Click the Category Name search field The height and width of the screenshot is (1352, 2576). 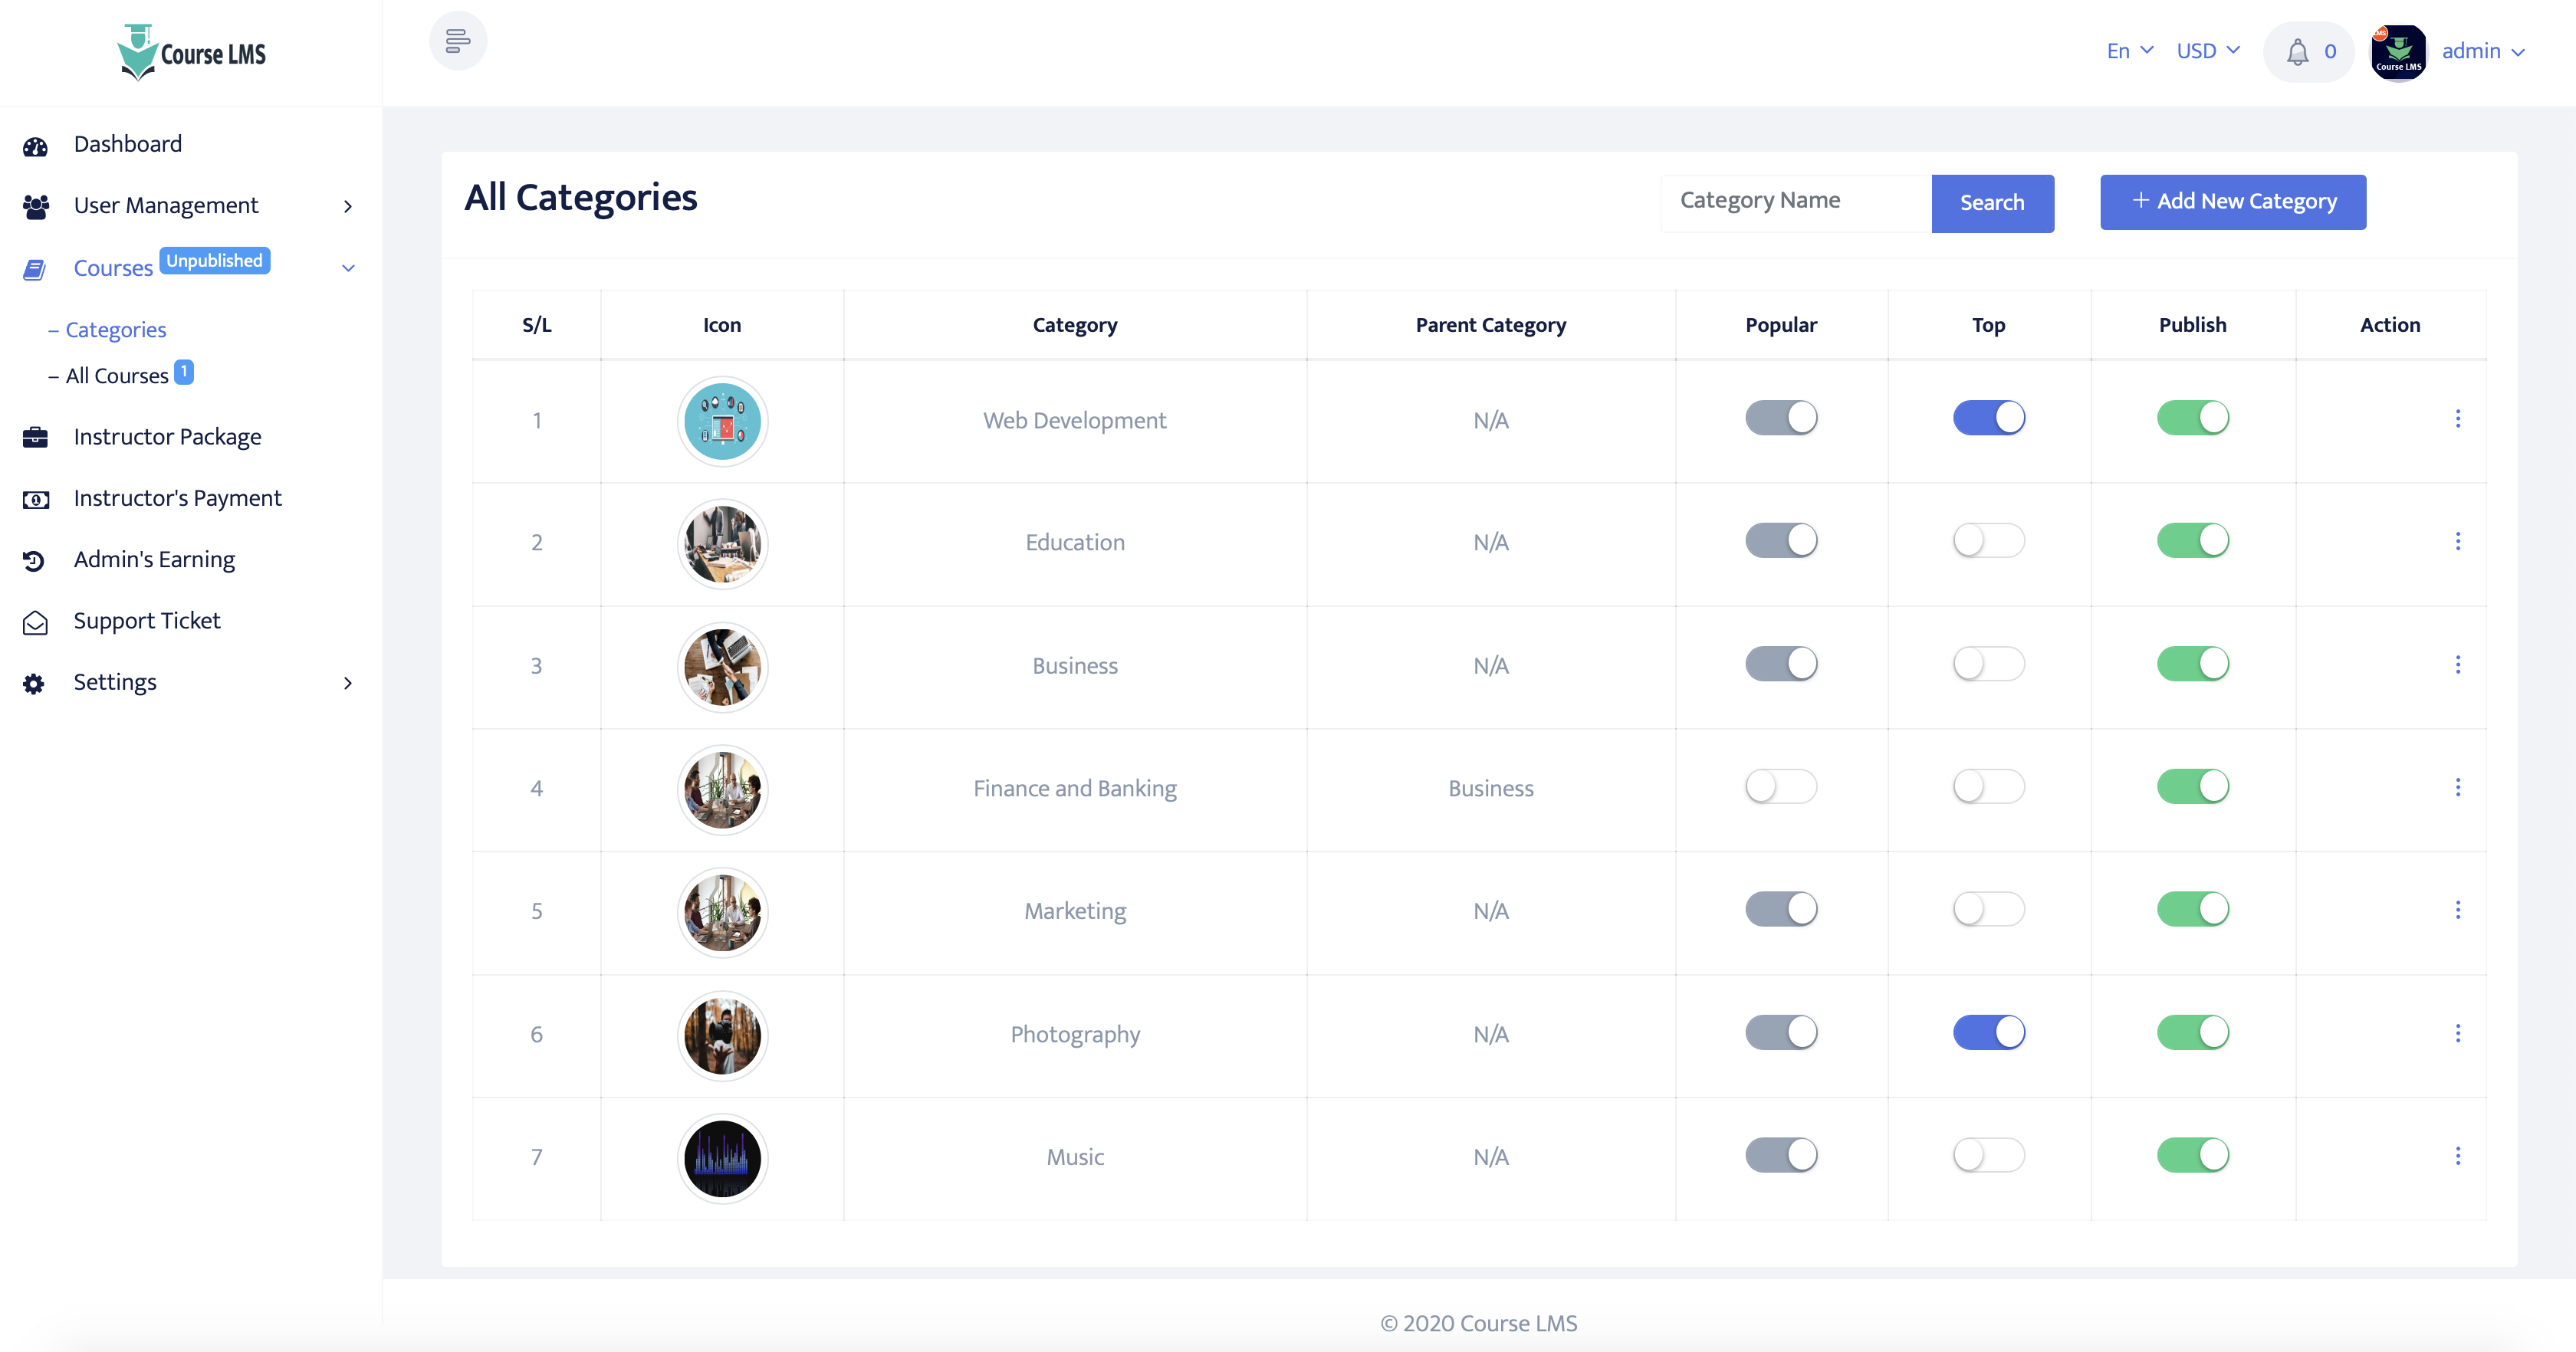(1796, 202)
